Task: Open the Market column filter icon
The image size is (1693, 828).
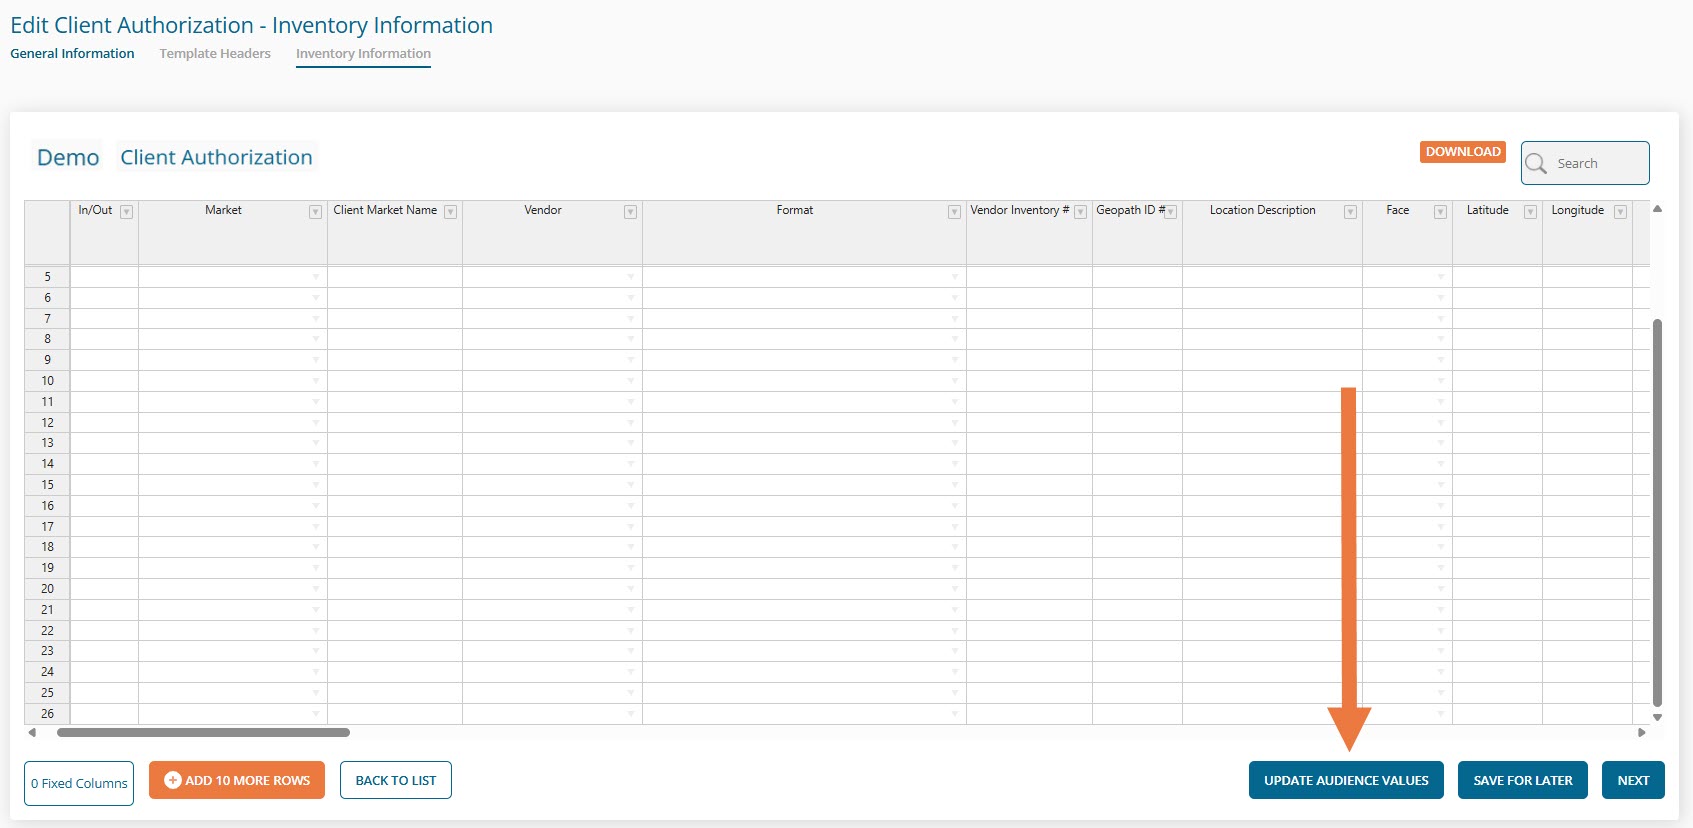Action: pyautogui.click(x=315, y=212)
